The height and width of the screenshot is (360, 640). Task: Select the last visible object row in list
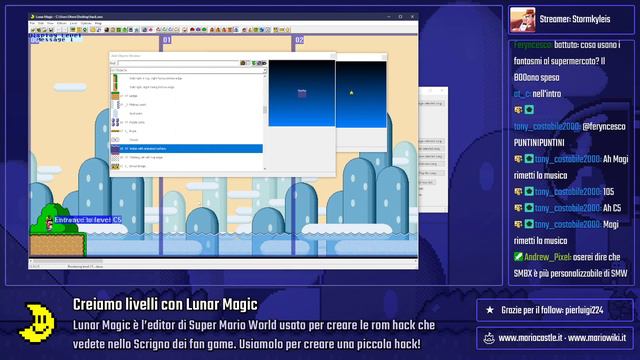pyautogui.click(x=187, y=166)
